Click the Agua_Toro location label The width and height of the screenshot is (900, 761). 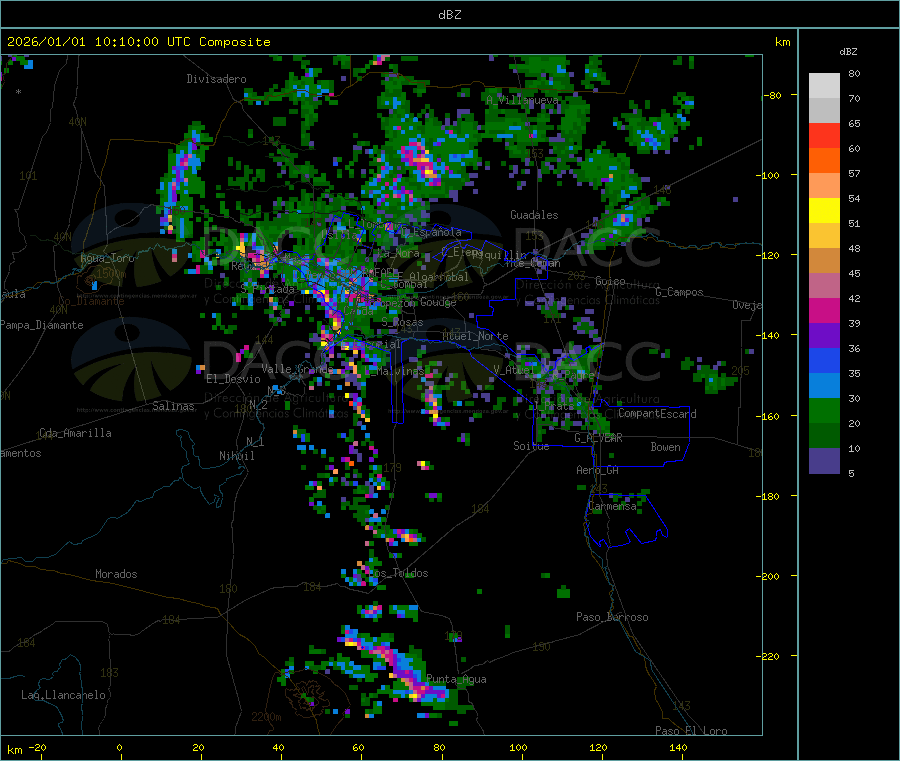107,258
